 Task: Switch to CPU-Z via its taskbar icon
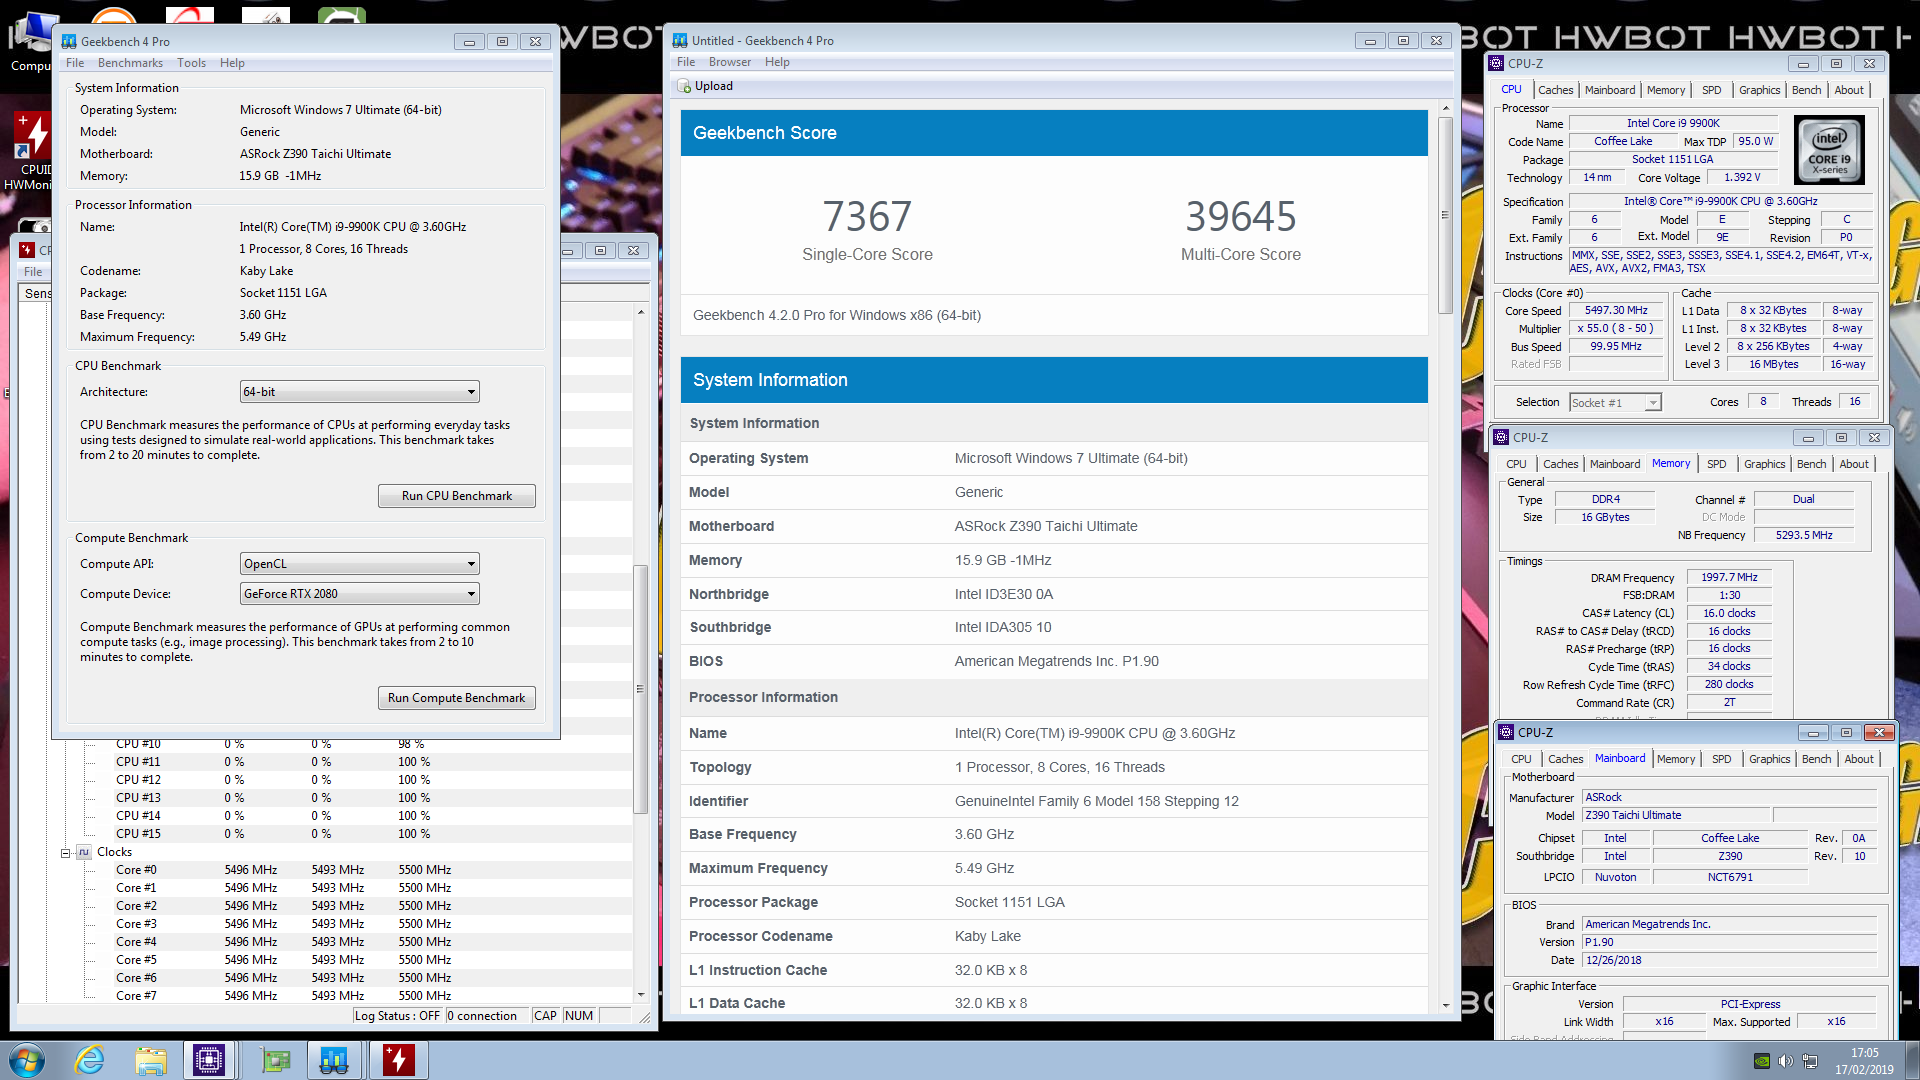[x=209, y=1060]
